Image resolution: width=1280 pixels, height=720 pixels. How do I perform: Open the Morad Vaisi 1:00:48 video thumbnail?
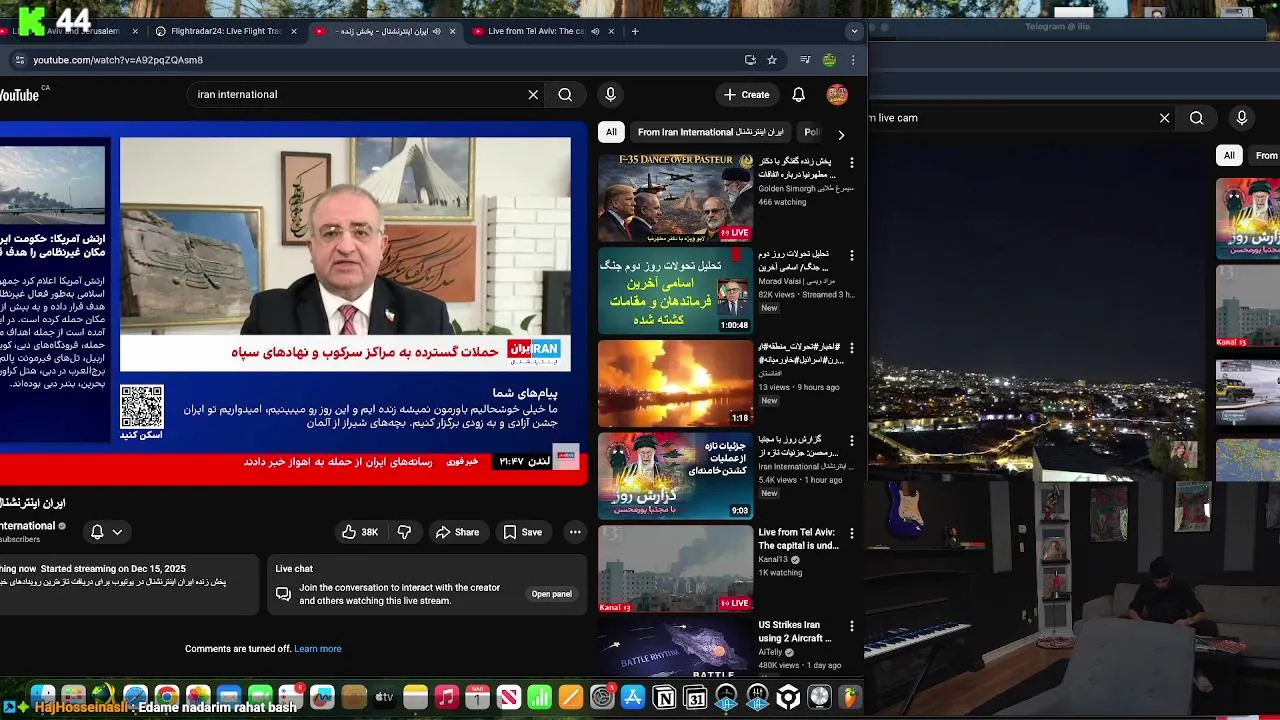[x=675, y=290]
